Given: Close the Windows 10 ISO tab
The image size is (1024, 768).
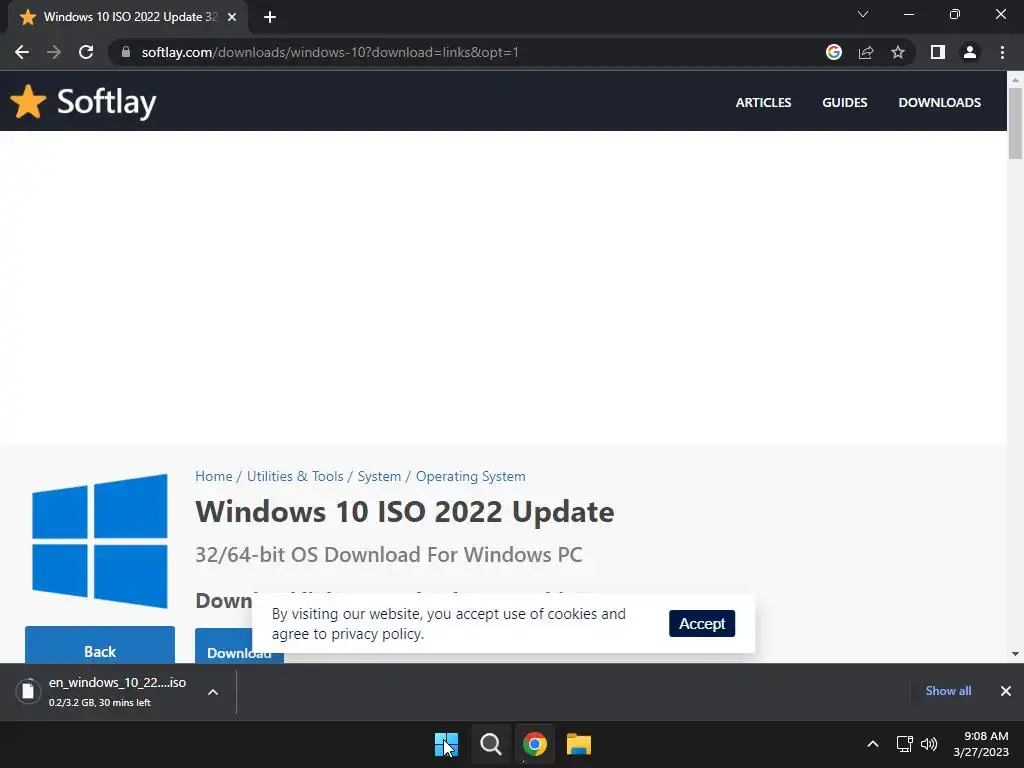Looking at the screenshot, I should [x=232, y=17].
